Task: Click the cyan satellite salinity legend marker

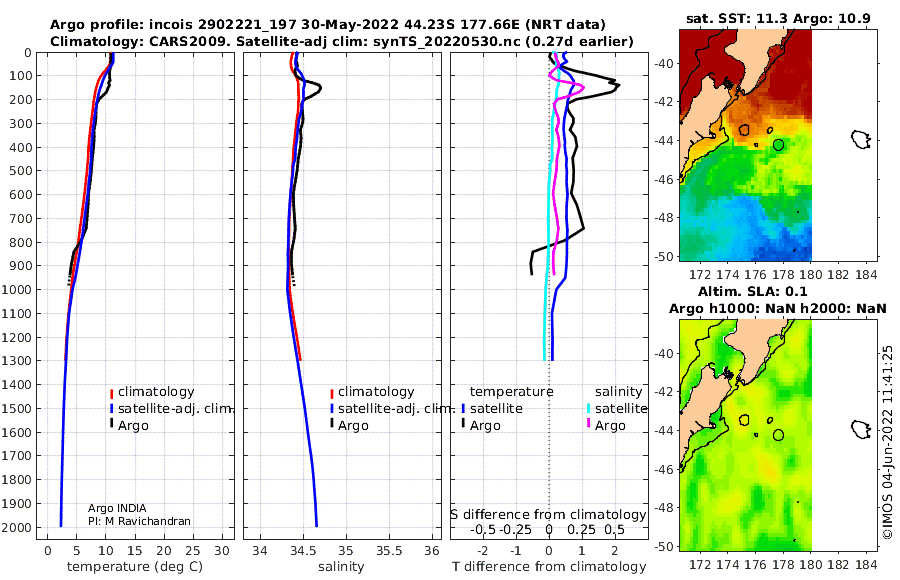Action: point(588,409)
